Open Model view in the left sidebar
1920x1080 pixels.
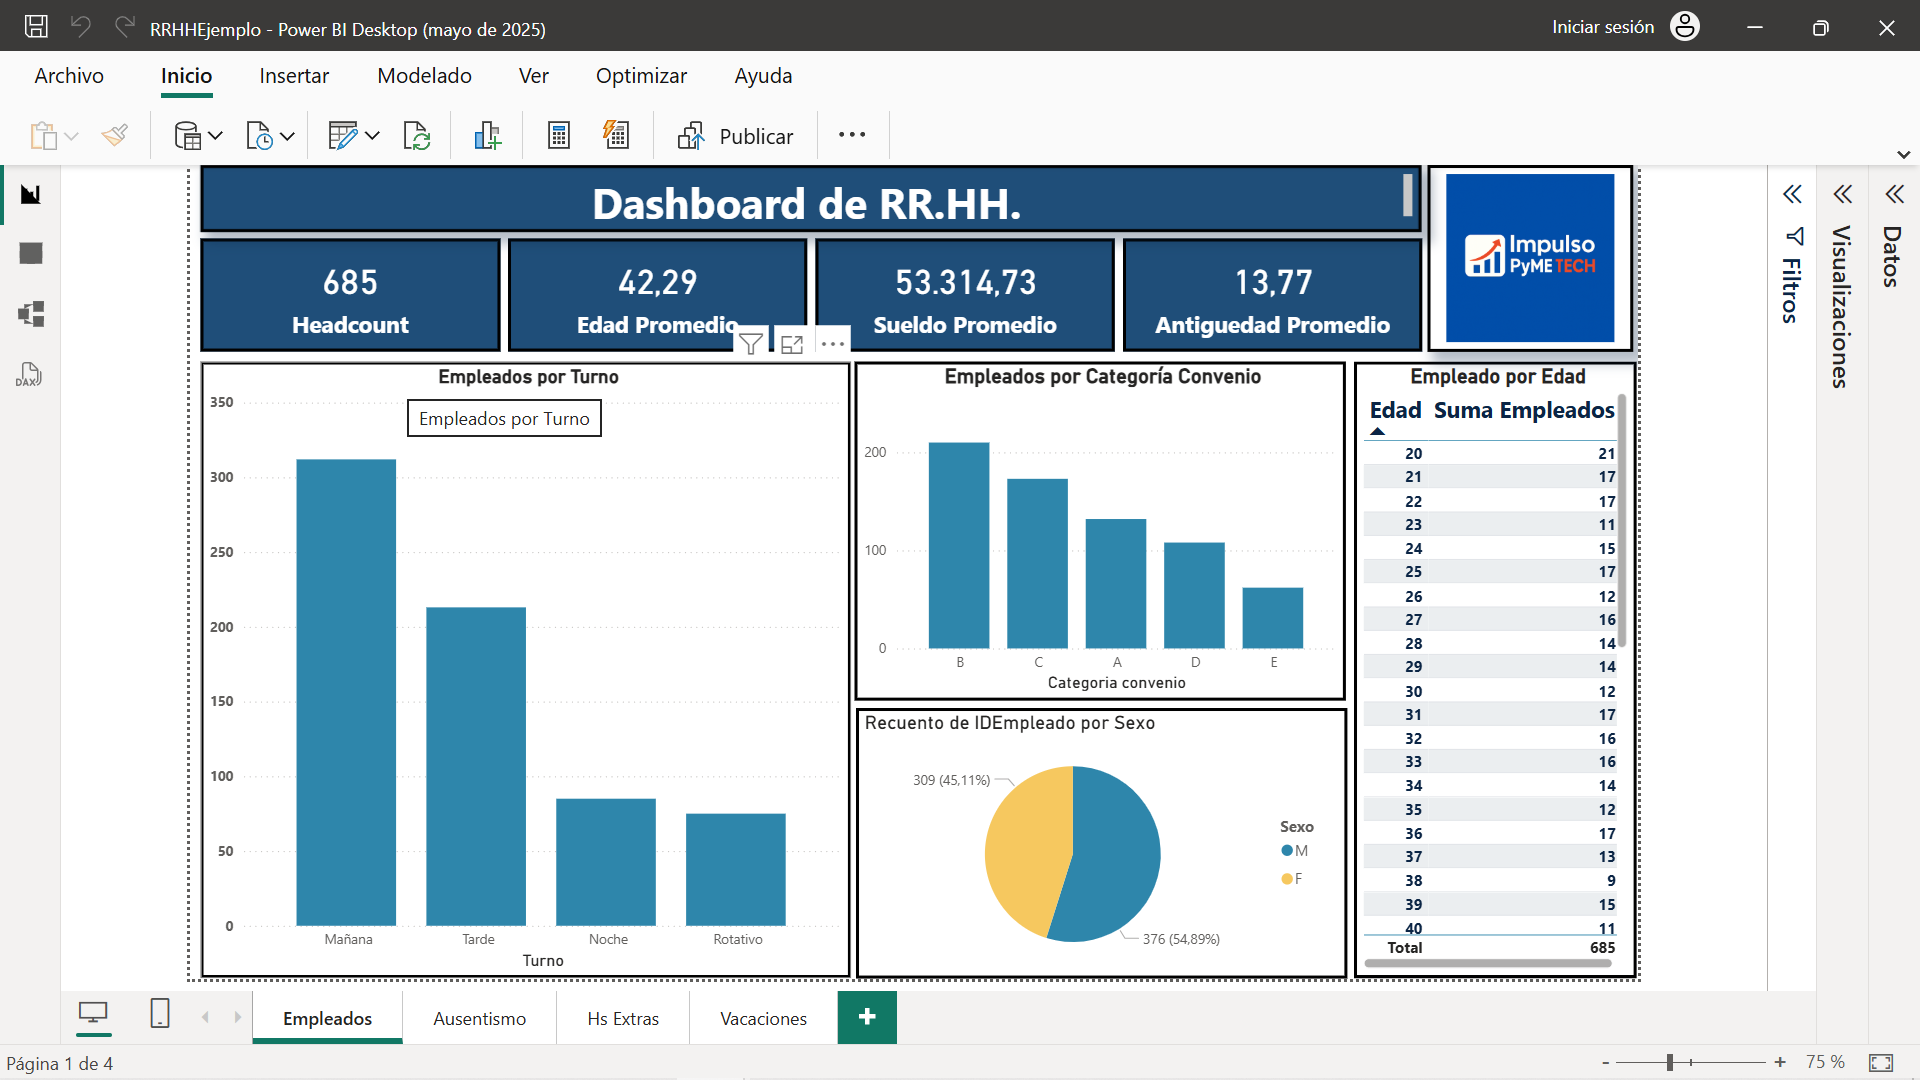[x=31, y=314]
